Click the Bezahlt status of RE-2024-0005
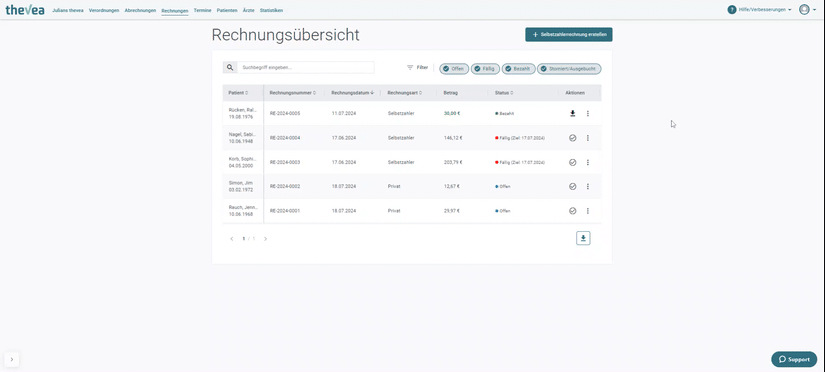Image resolution: width=825 pixels, height=372 pixels. [505, 114]
